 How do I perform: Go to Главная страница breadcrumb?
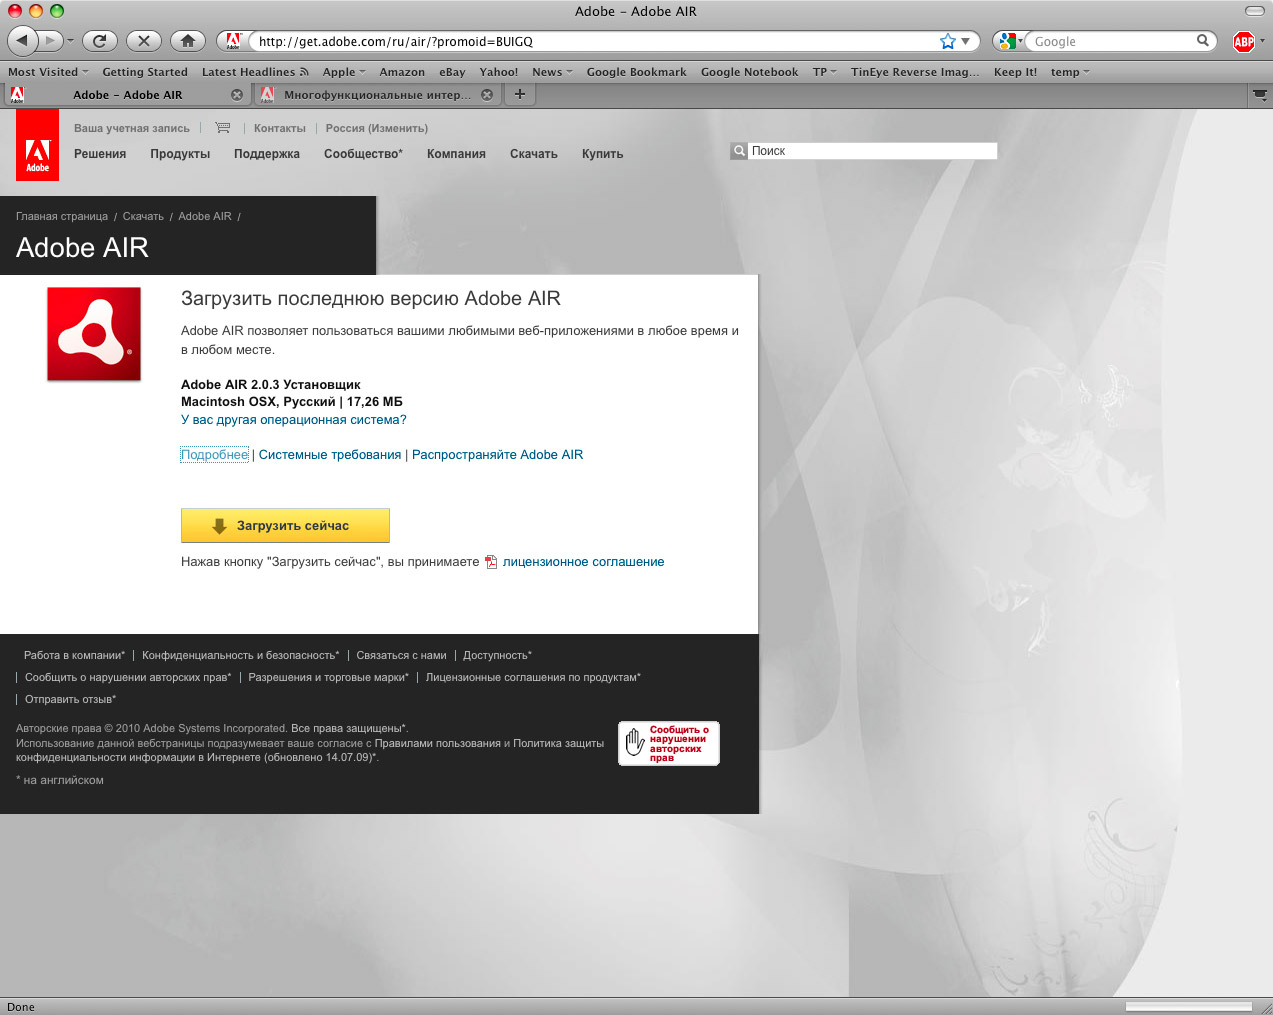coord(62,216)
